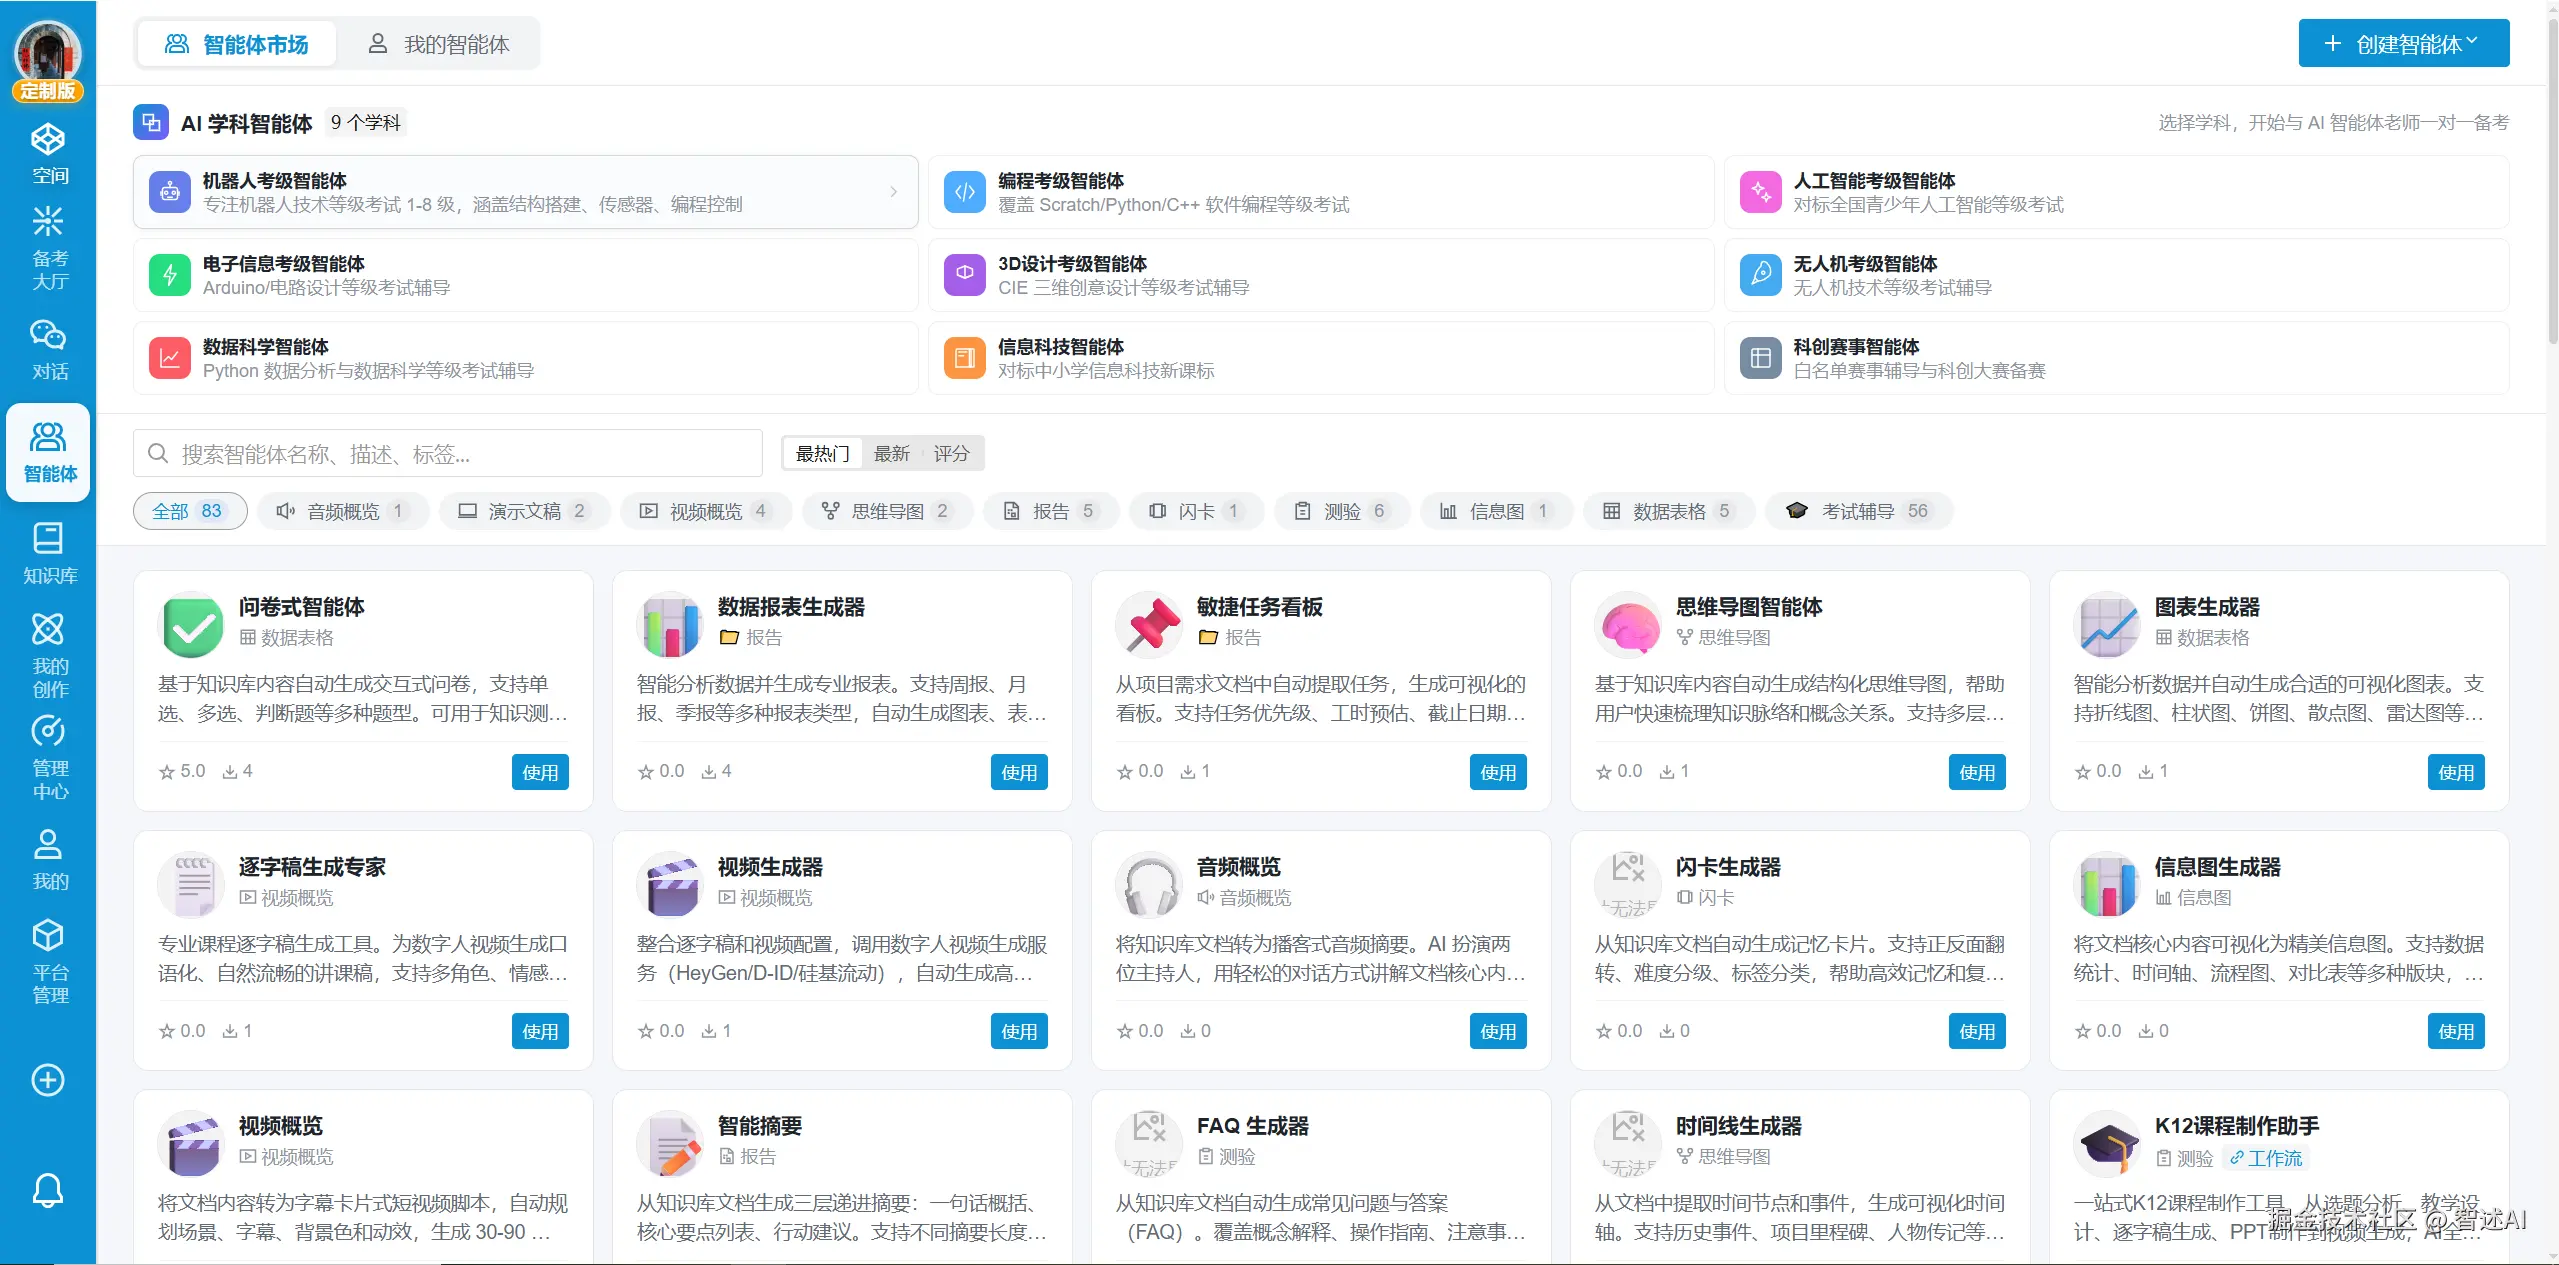The height and width of the screenshot is (1265, 2559).
Task: Expand 机器人考级智能体 card chevron
Action: 893,192
